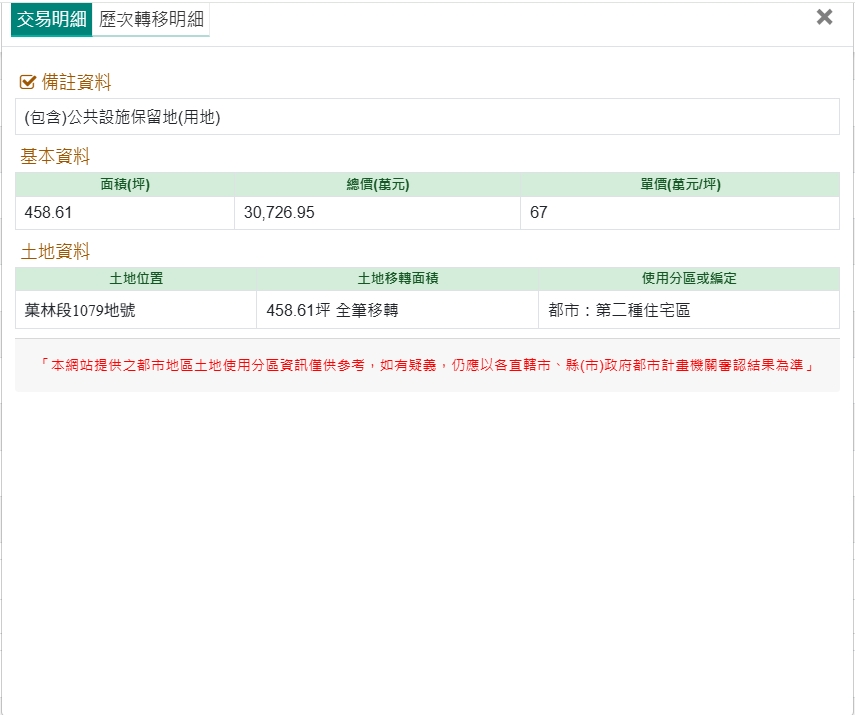Select the 菓林段1079地號 land location cell
Screen dimensions: 855x715
[x=80, y=310]
